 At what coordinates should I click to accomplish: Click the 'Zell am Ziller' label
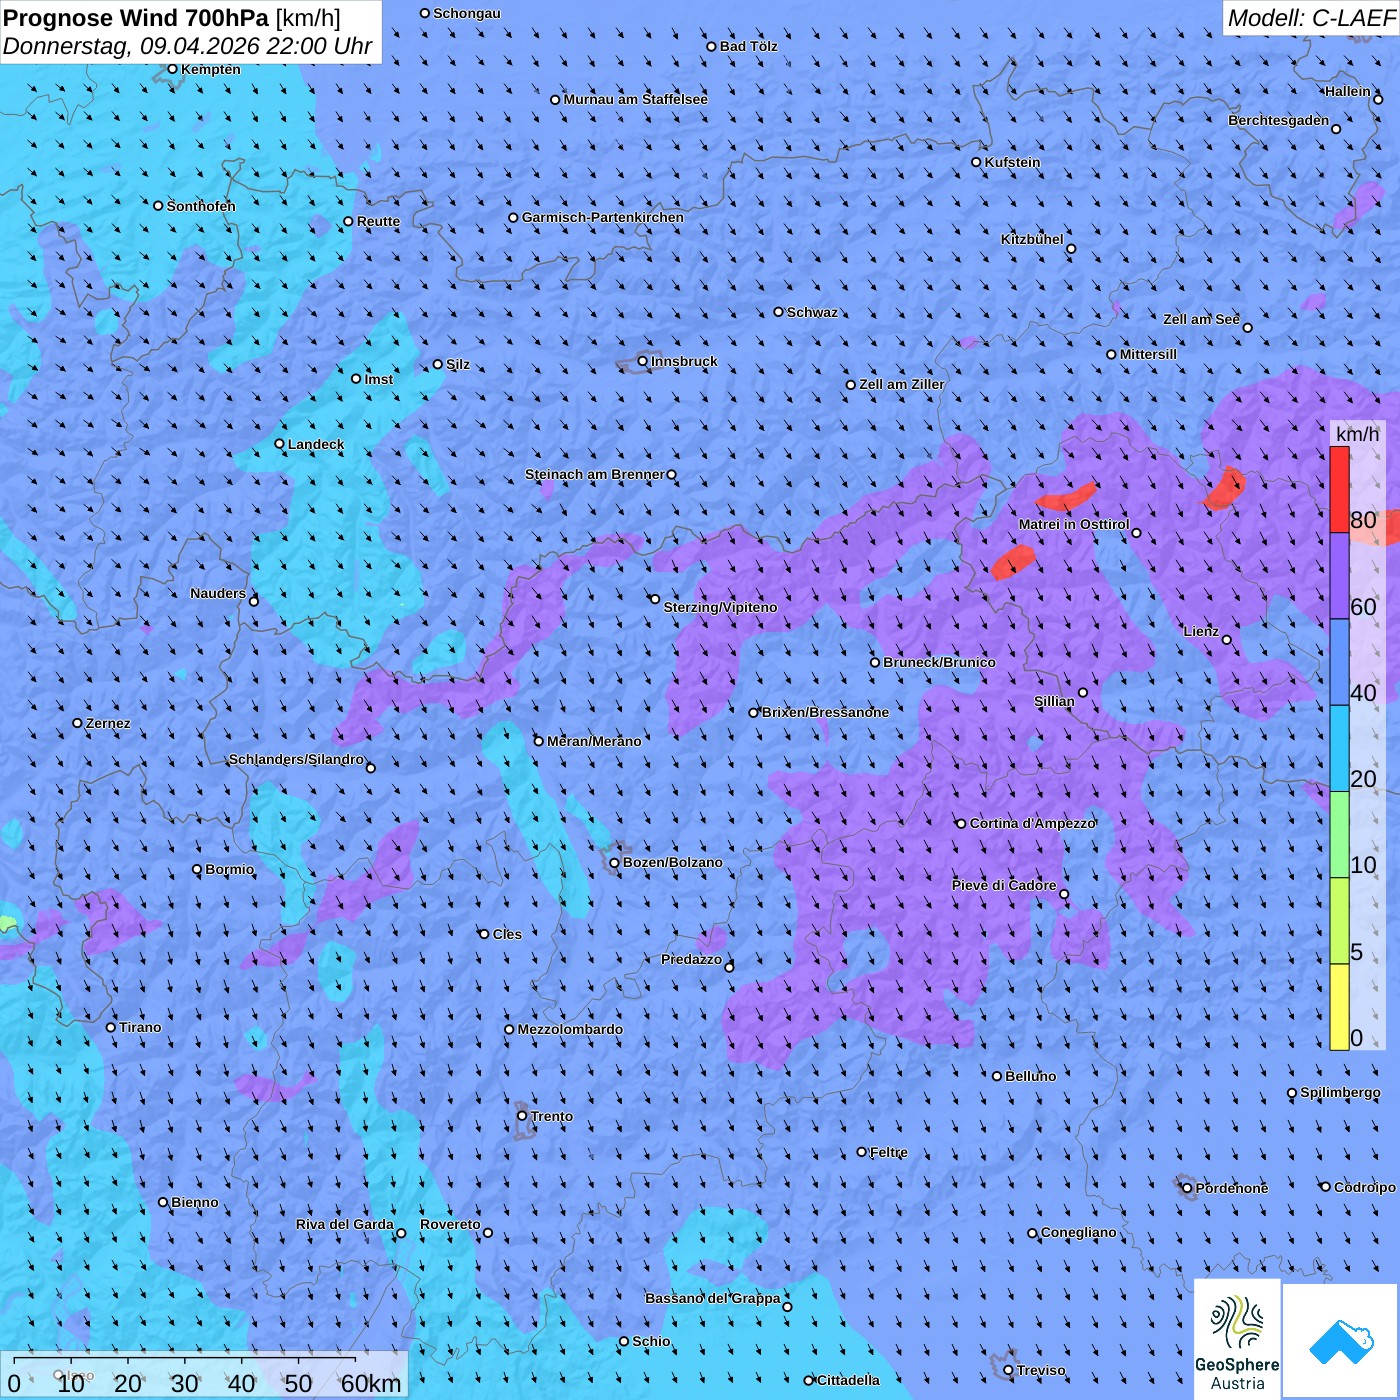902,384
